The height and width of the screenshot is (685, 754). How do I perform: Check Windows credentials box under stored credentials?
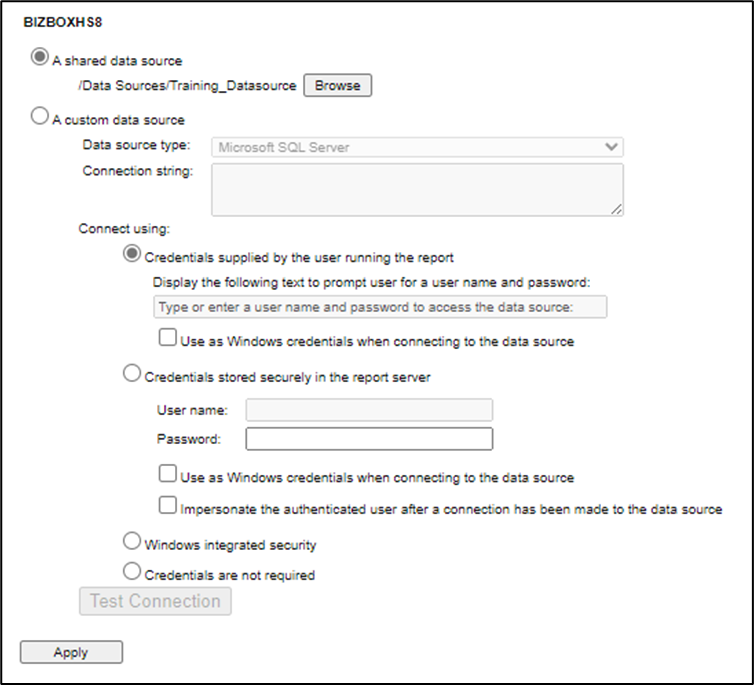[168, 474]
